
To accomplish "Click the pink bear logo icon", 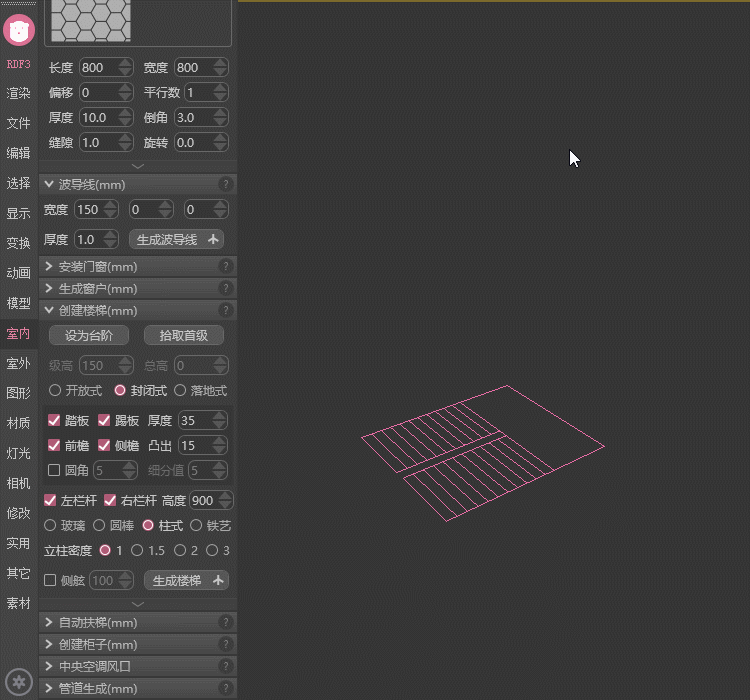I will click(x=19, y=30).
